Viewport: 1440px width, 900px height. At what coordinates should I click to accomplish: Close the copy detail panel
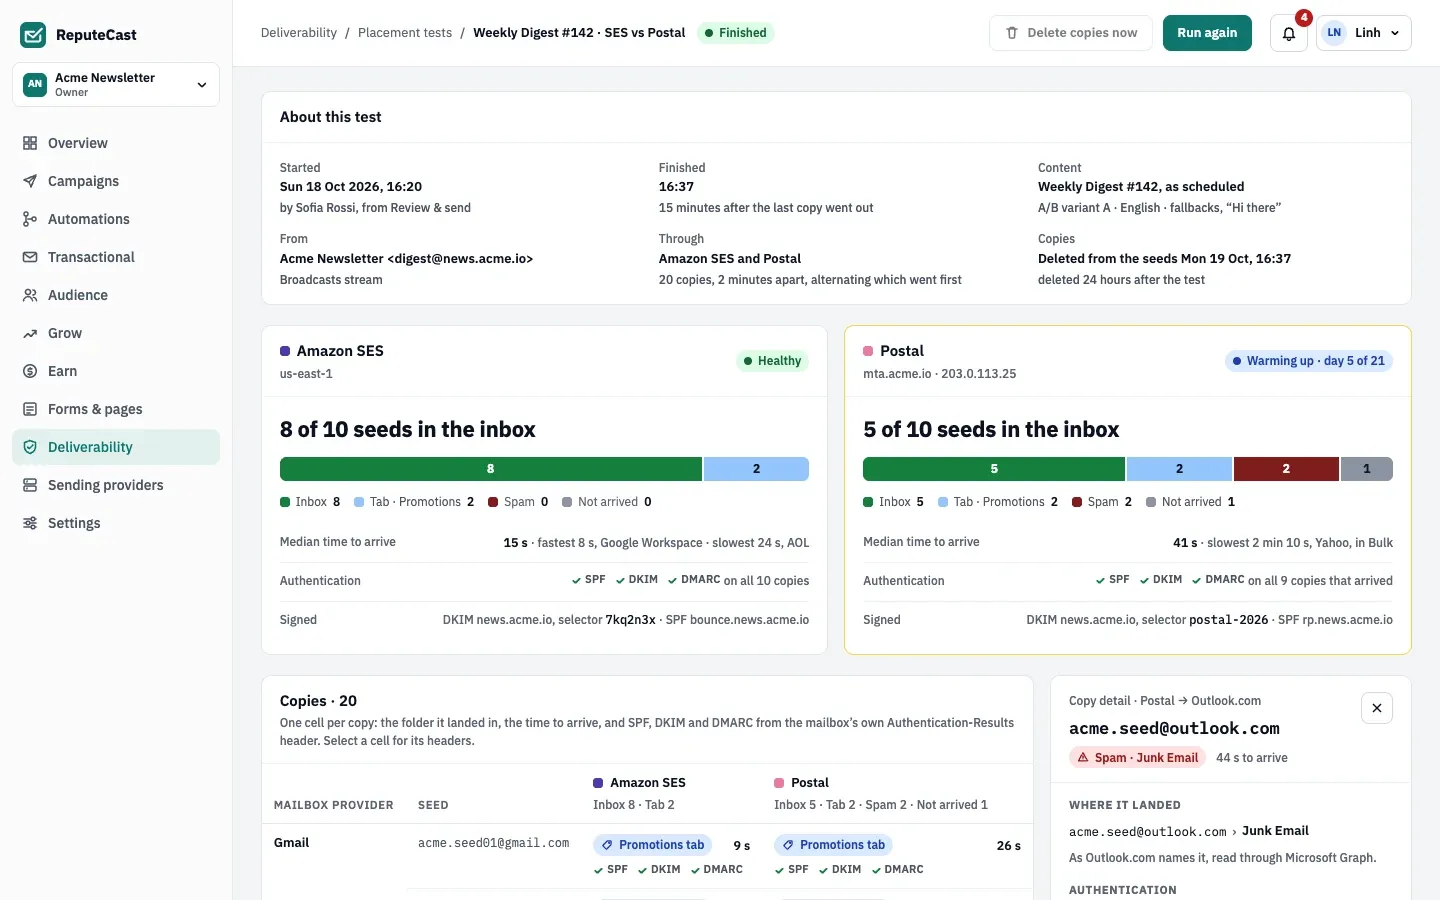point(1377,708)
